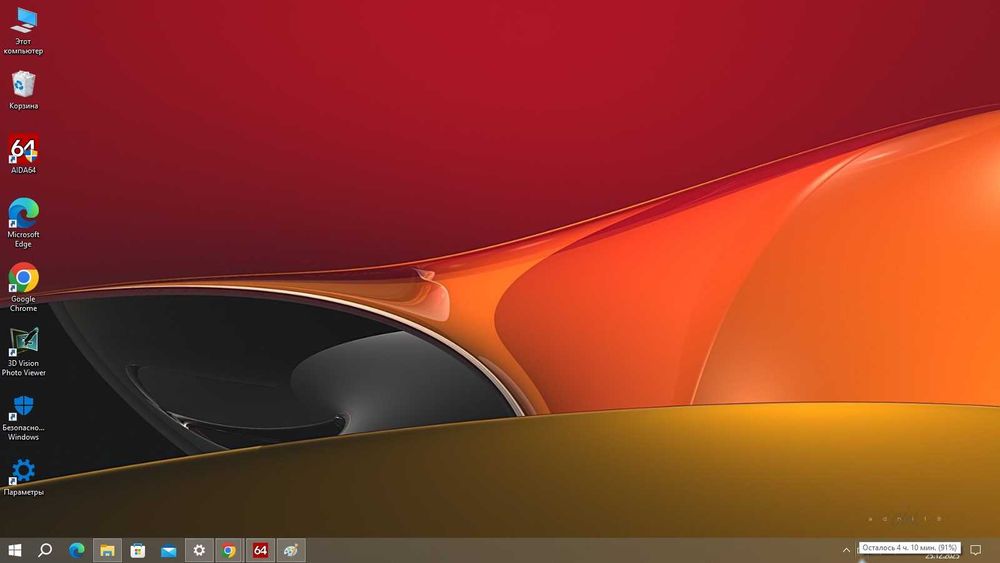
Task: Switch to Paint app in the taskbar
Action: click(291, 550)
